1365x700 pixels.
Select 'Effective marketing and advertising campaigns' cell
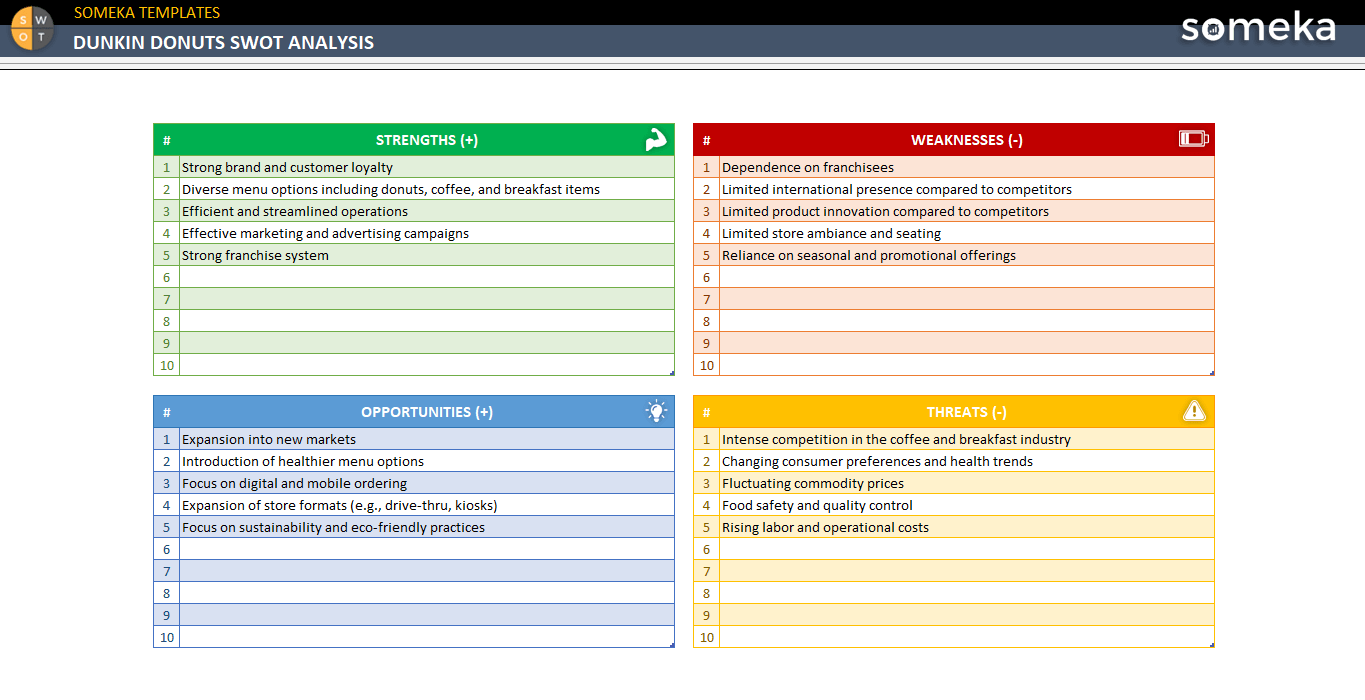(427, 233)
